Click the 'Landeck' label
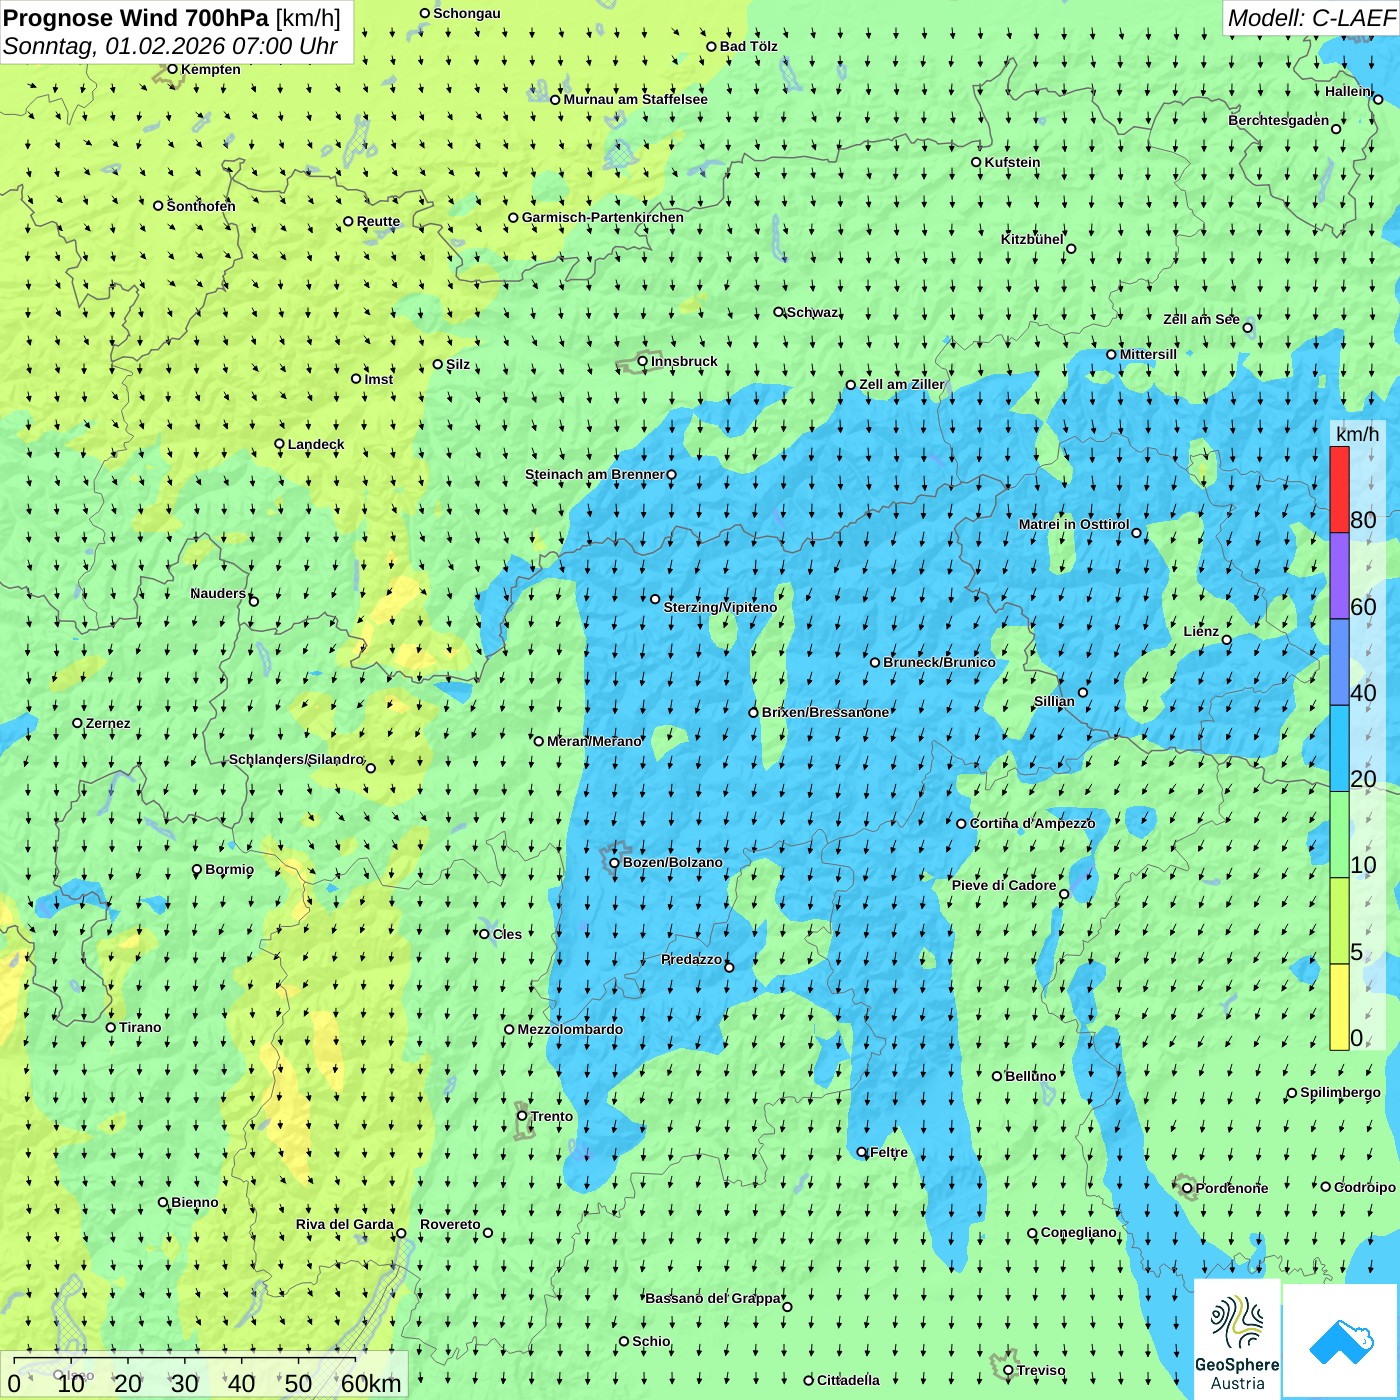 click(x=316, y=444)
